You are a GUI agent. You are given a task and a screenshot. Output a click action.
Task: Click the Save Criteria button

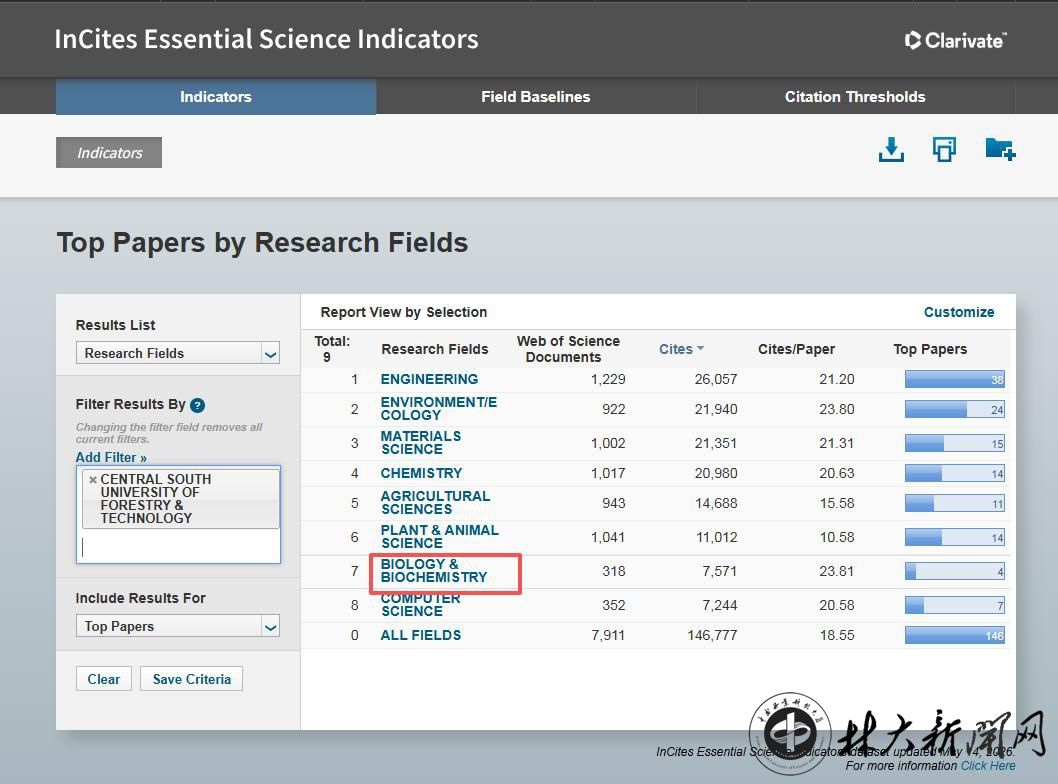pos(192,679)
